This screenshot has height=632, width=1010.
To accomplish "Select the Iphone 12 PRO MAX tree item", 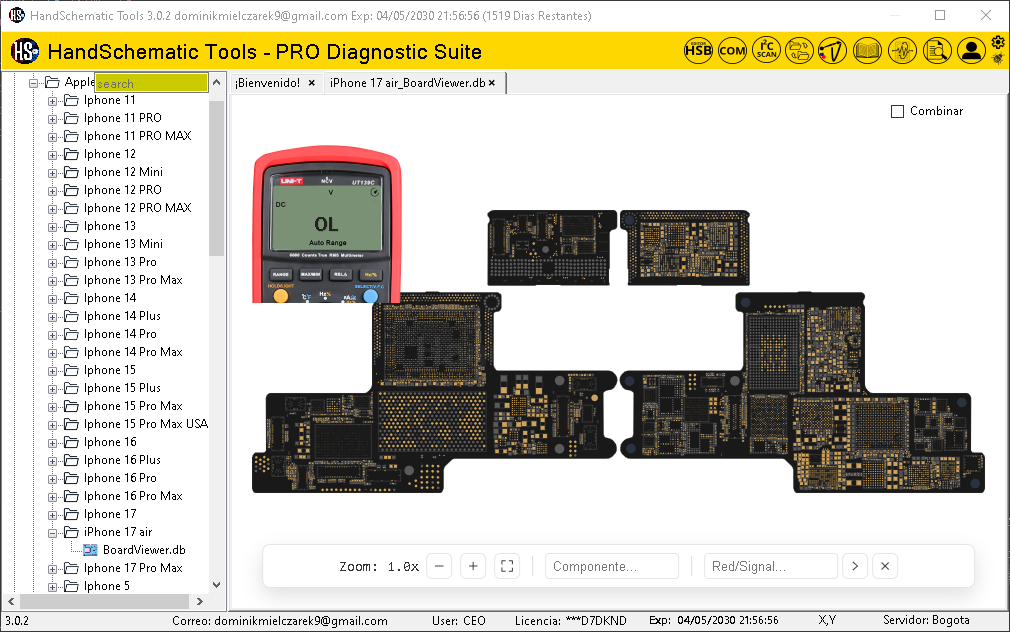I will point(137,208).
